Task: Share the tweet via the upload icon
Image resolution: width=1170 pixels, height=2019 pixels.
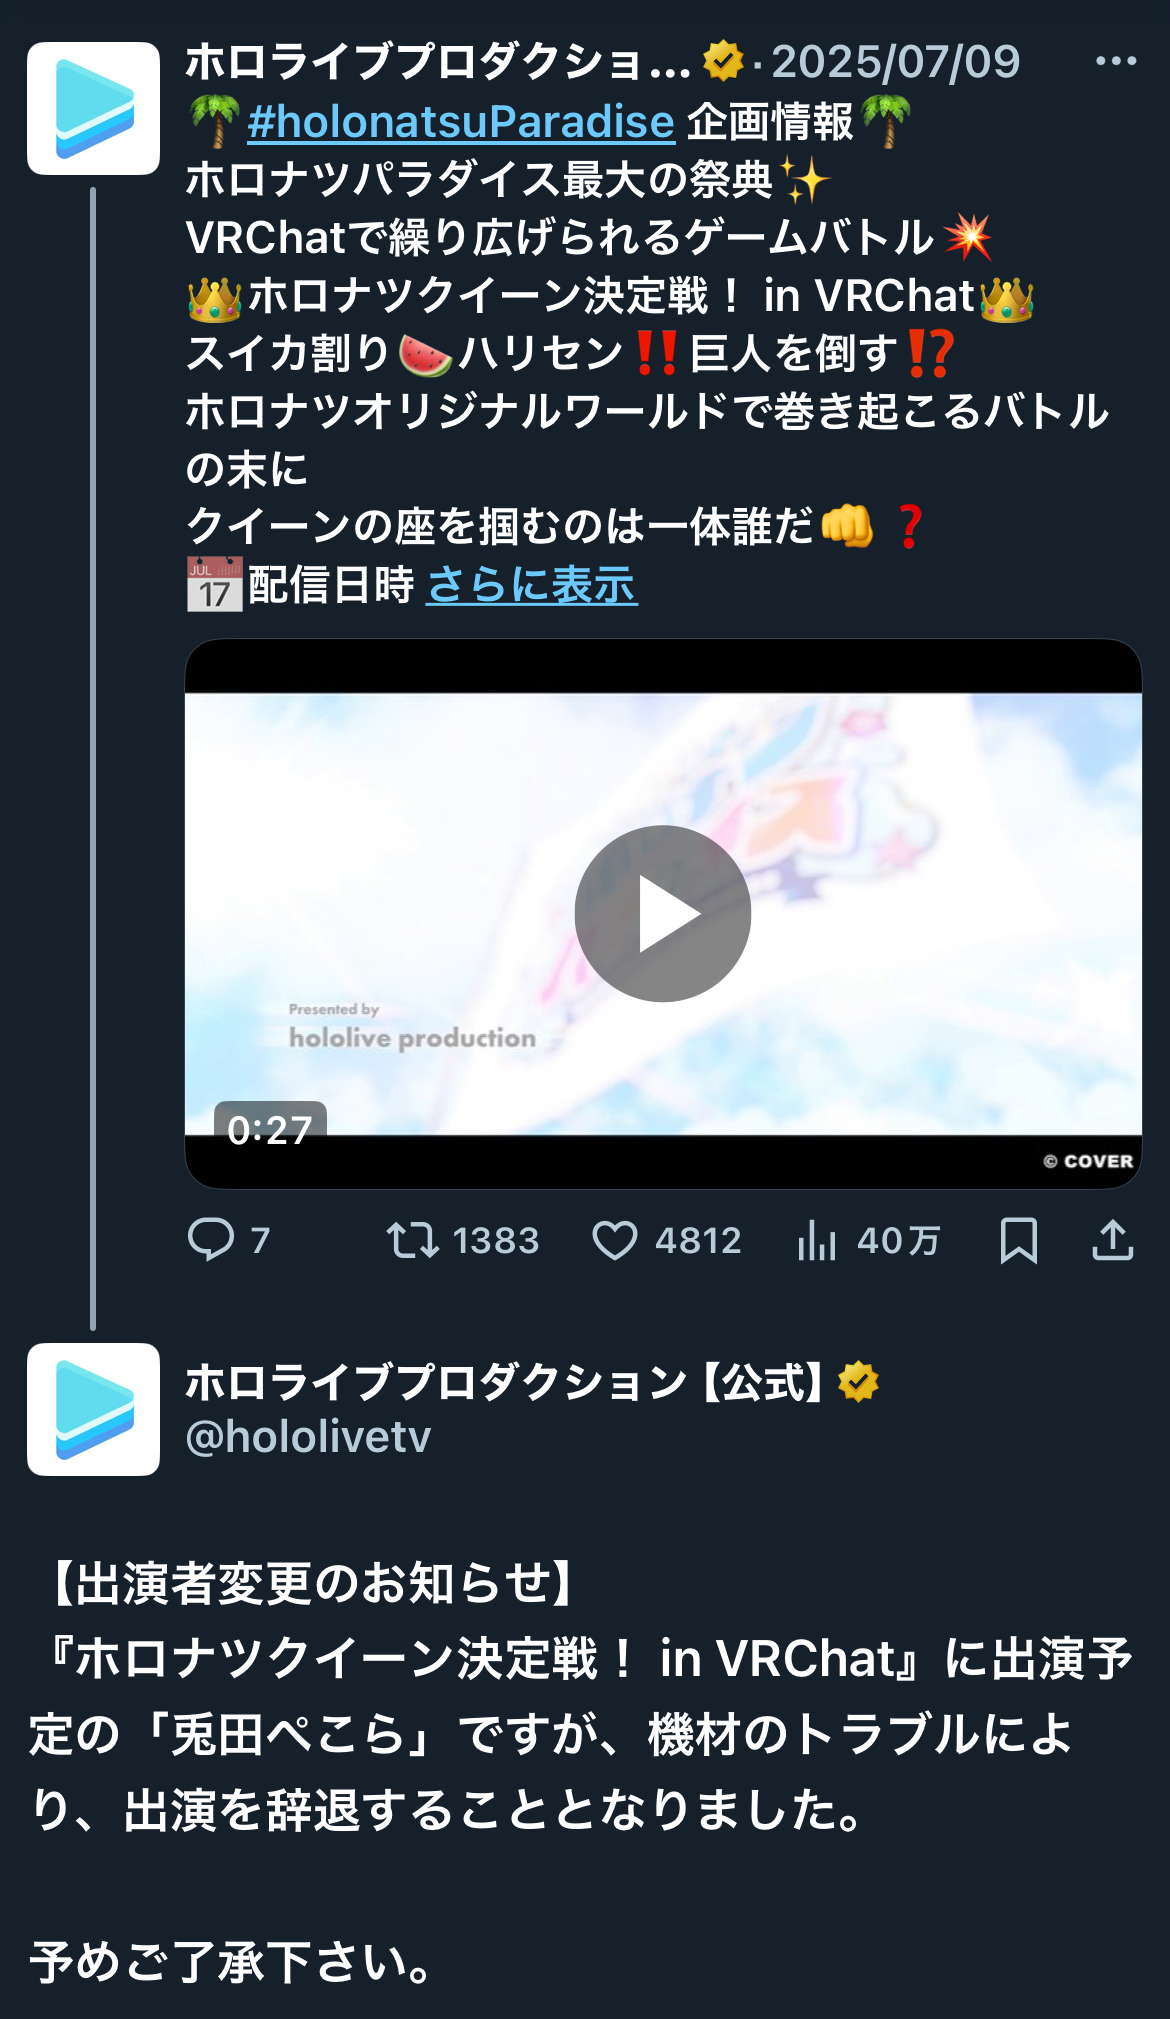Action: click(x=1112, y=1240)
